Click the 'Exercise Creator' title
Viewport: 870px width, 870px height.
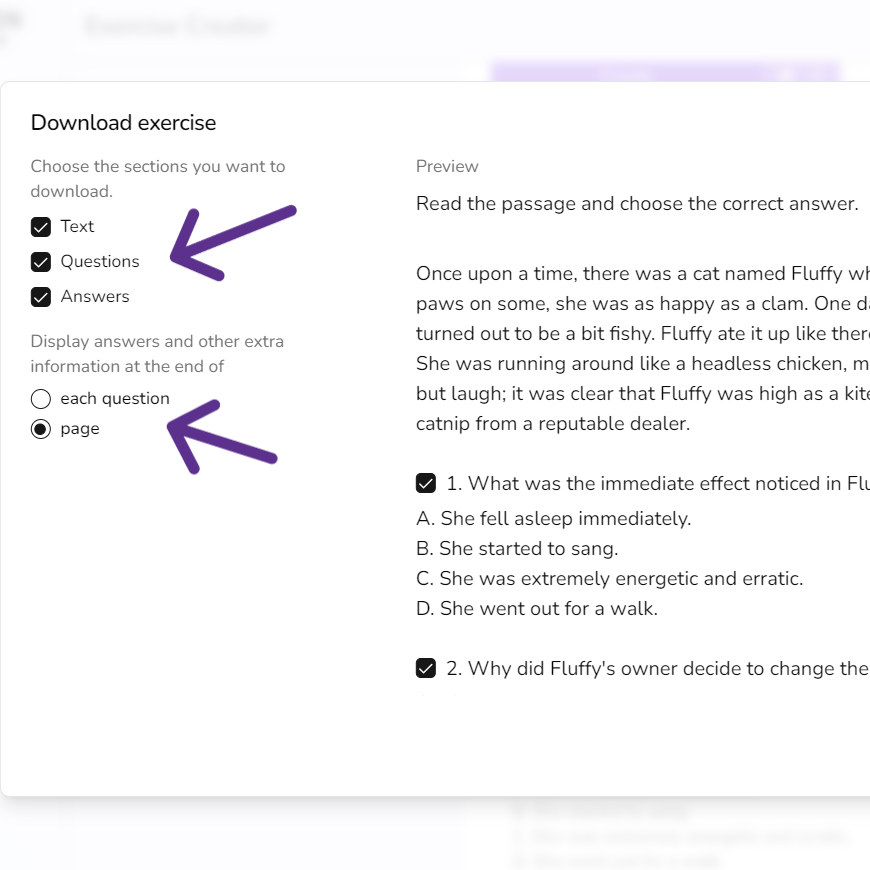(x=177, y=26)
